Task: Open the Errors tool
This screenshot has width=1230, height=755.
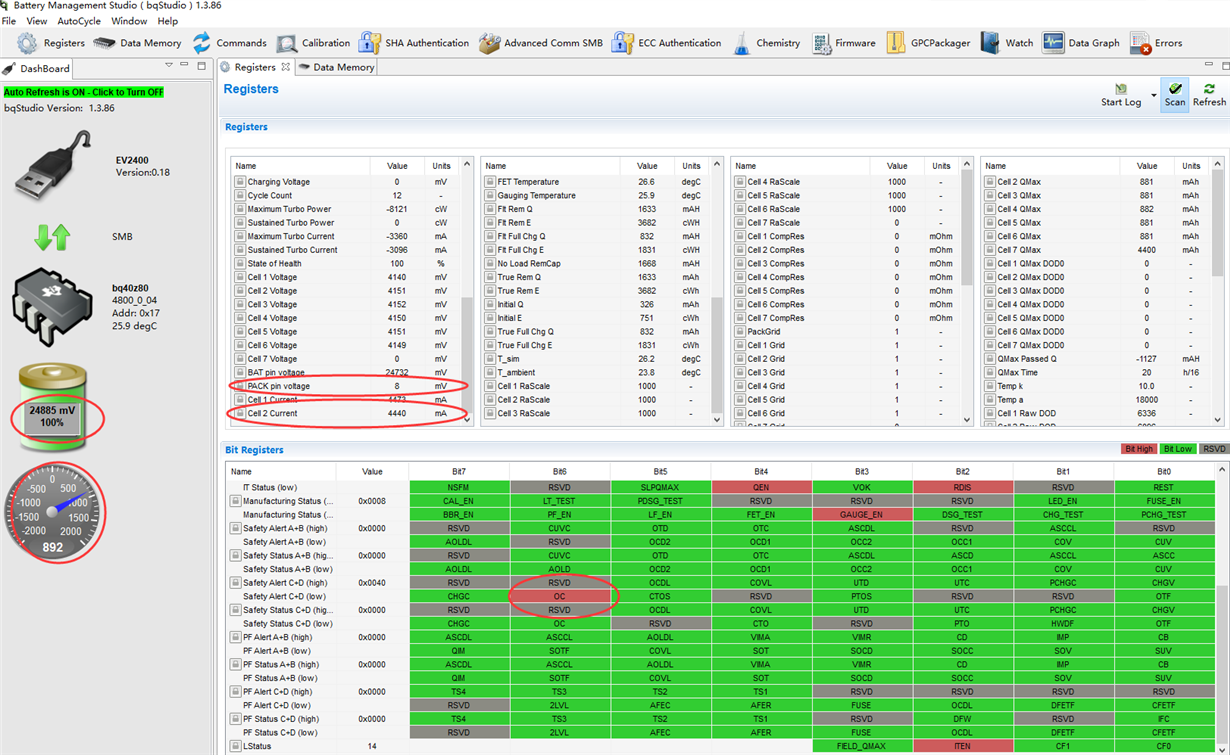Action: (1156, 43)
